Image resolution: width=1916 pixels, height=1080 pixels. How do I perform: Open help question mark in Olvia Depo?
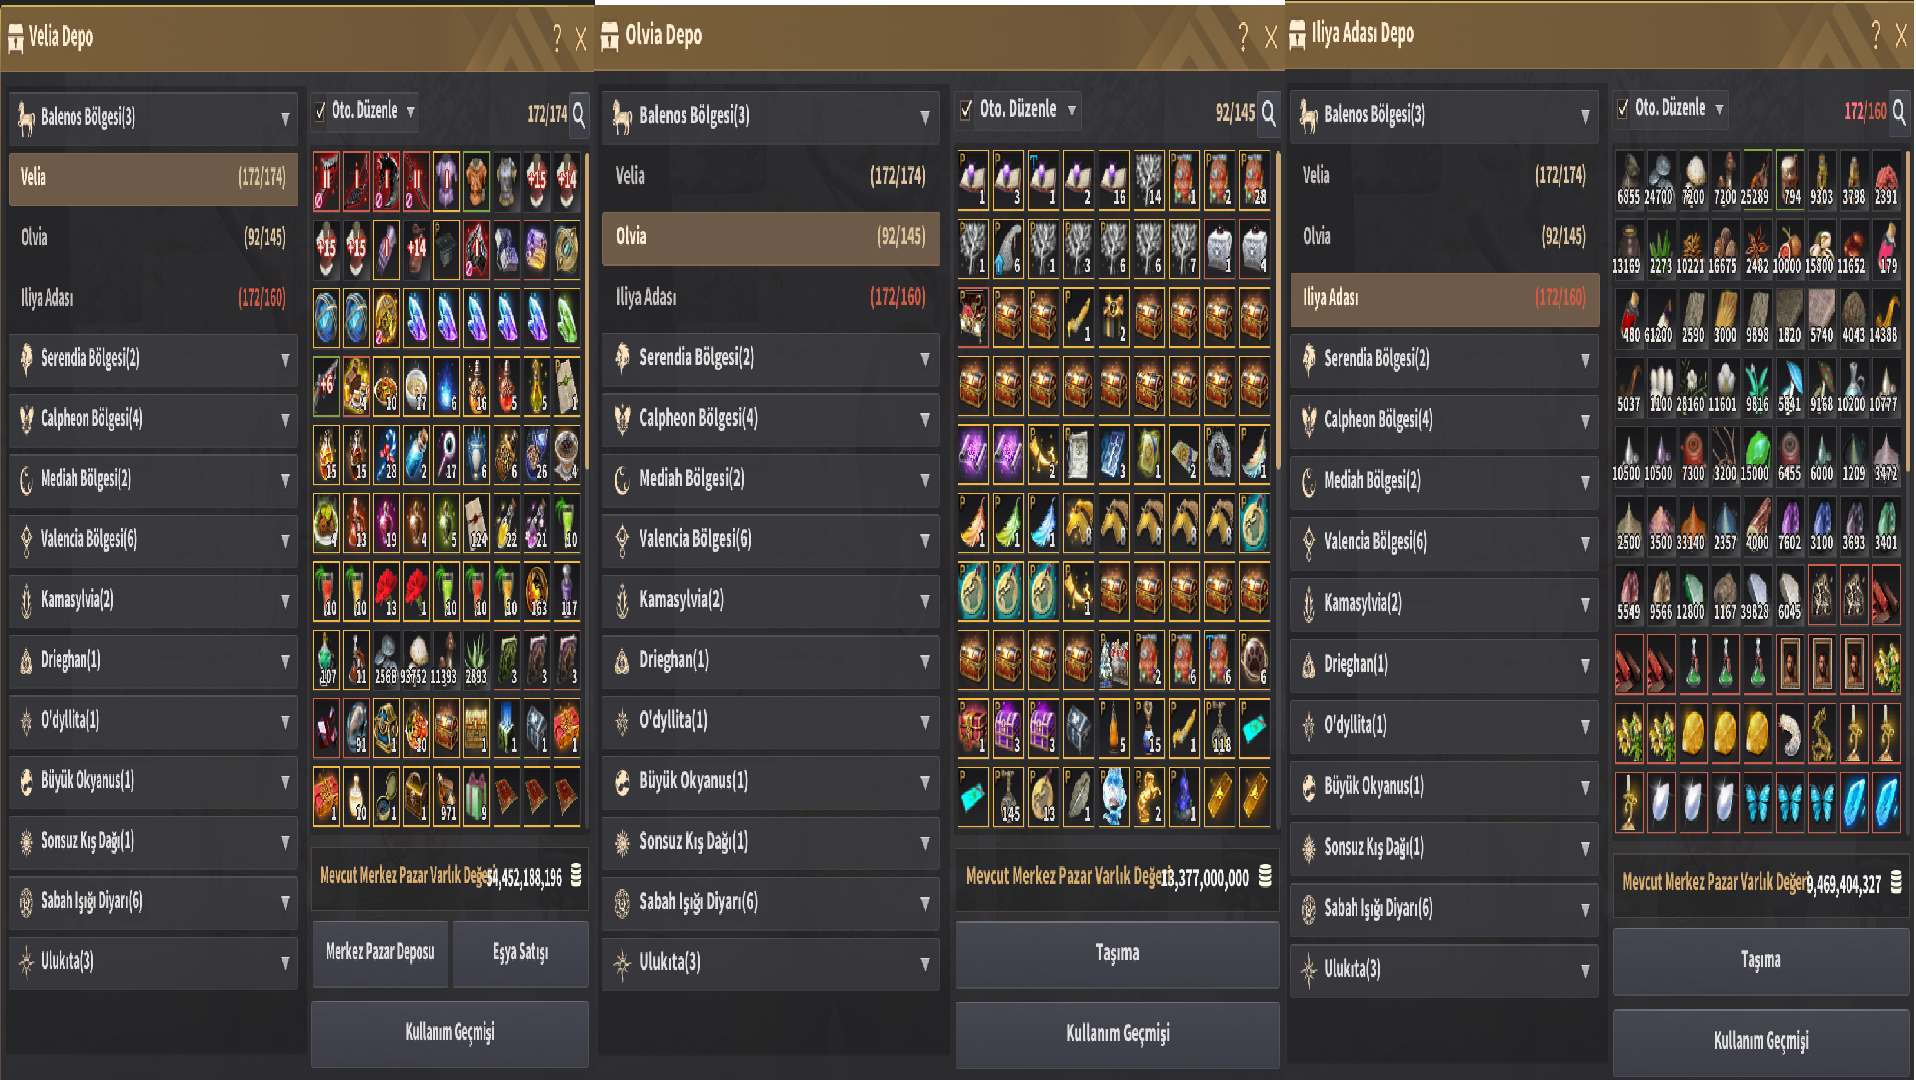coord(1243,37)
